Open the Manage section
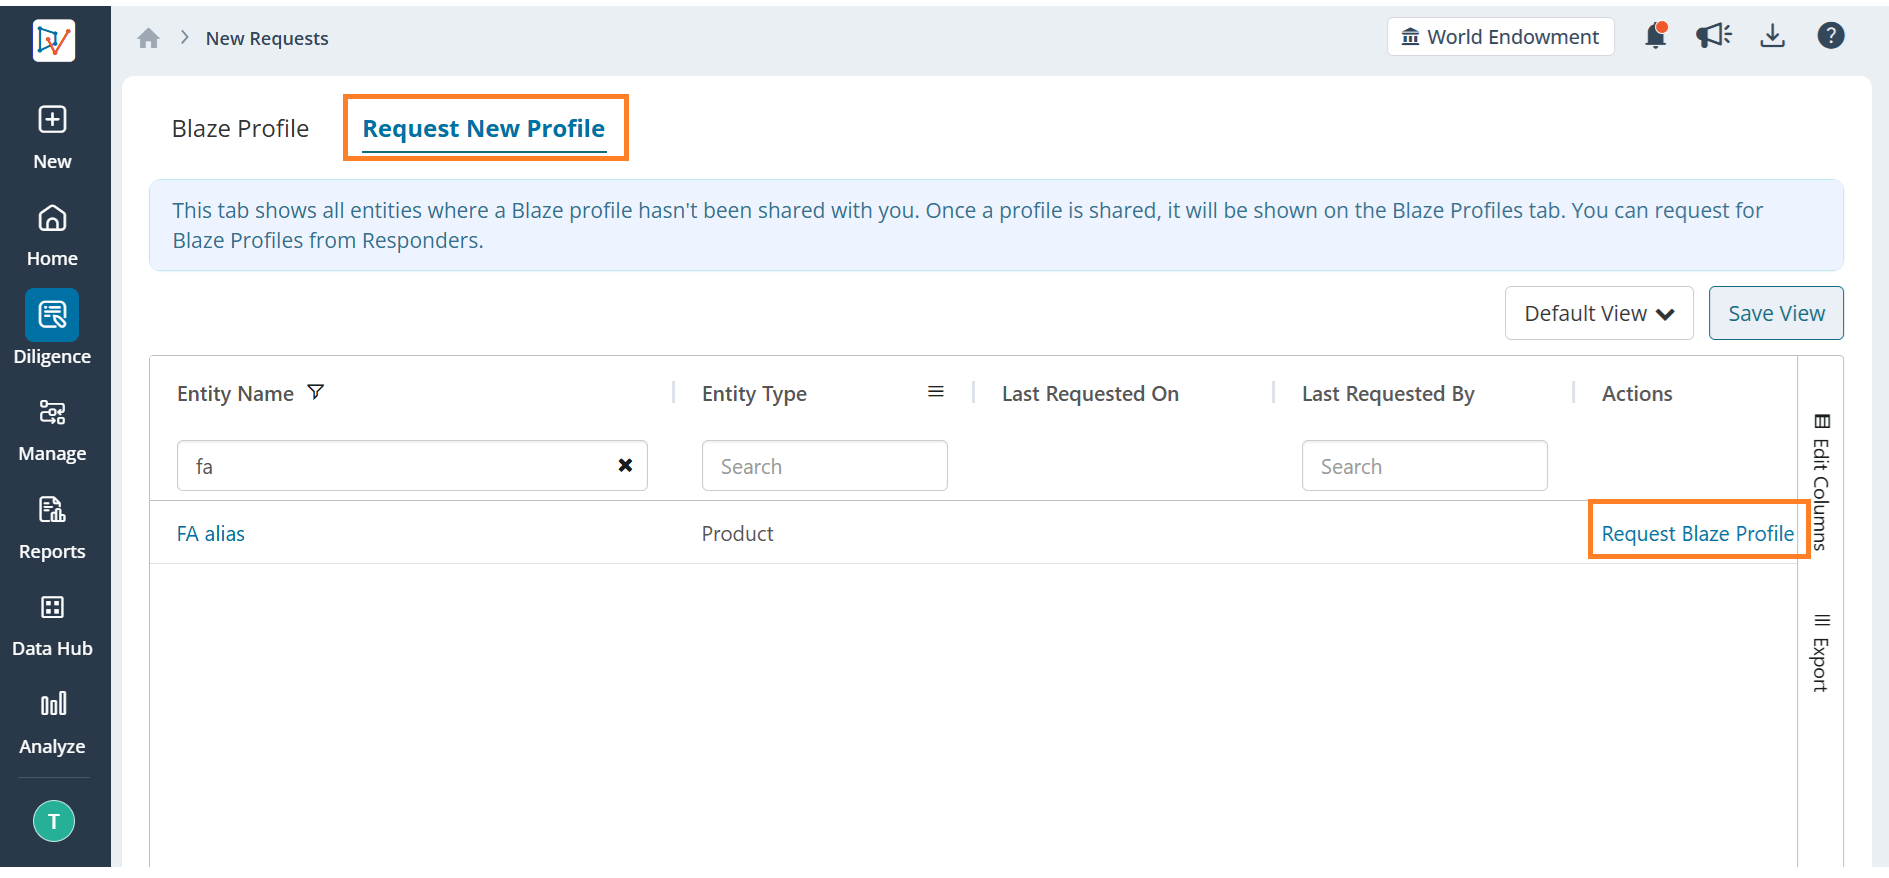Viewport: 1889px width, 878px height. point(52,431)
